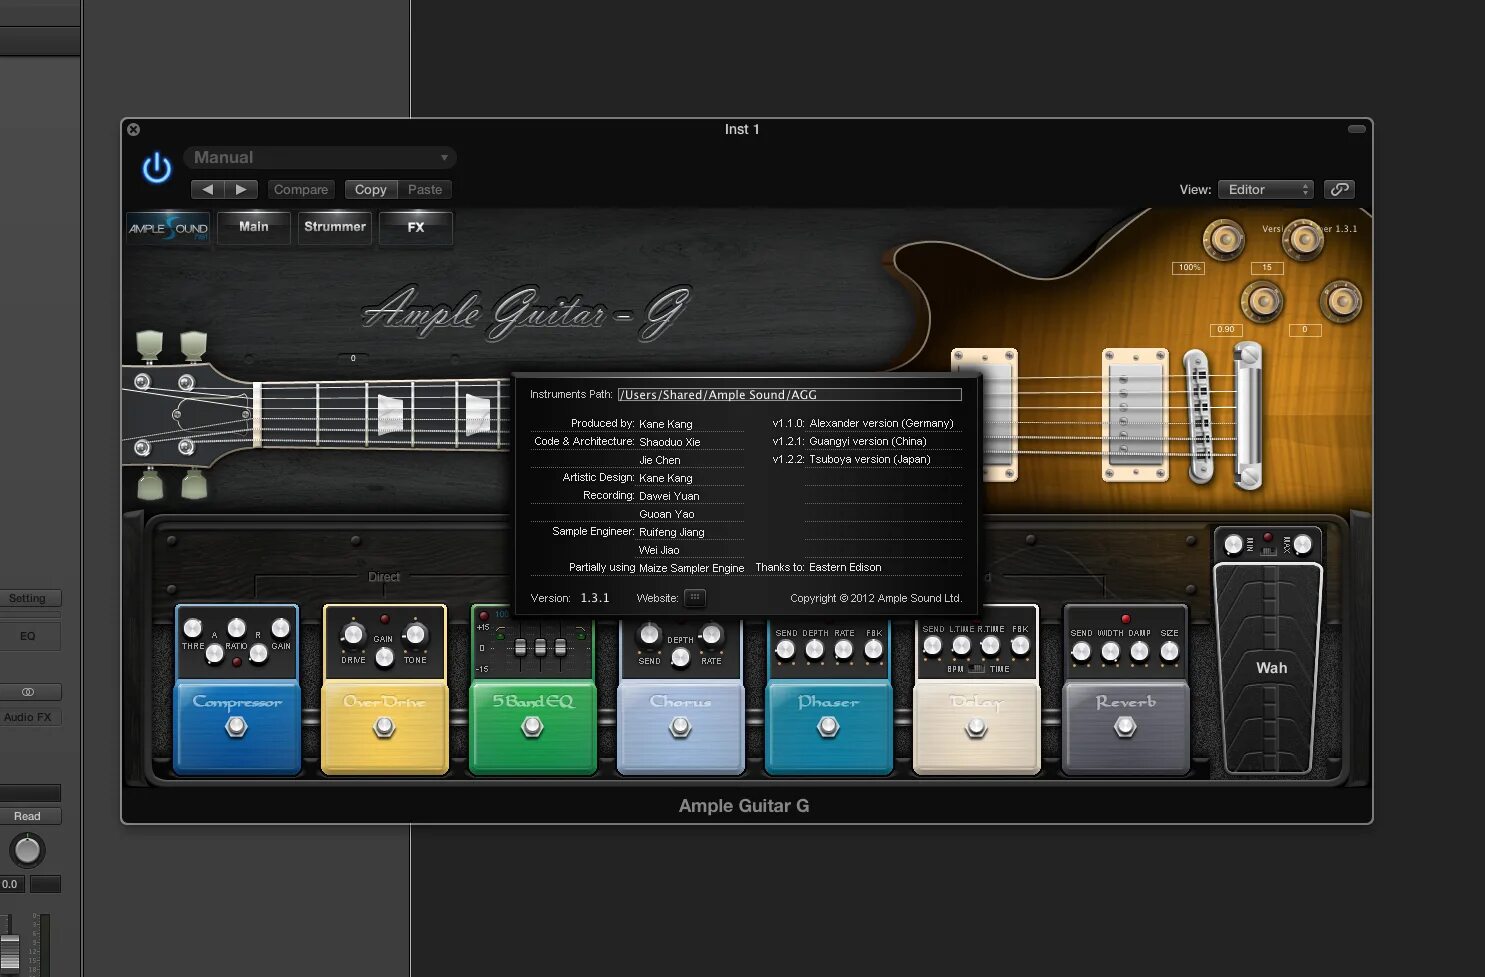Go to the next preset arrow

pyautogui.click(x=241, y=189)
